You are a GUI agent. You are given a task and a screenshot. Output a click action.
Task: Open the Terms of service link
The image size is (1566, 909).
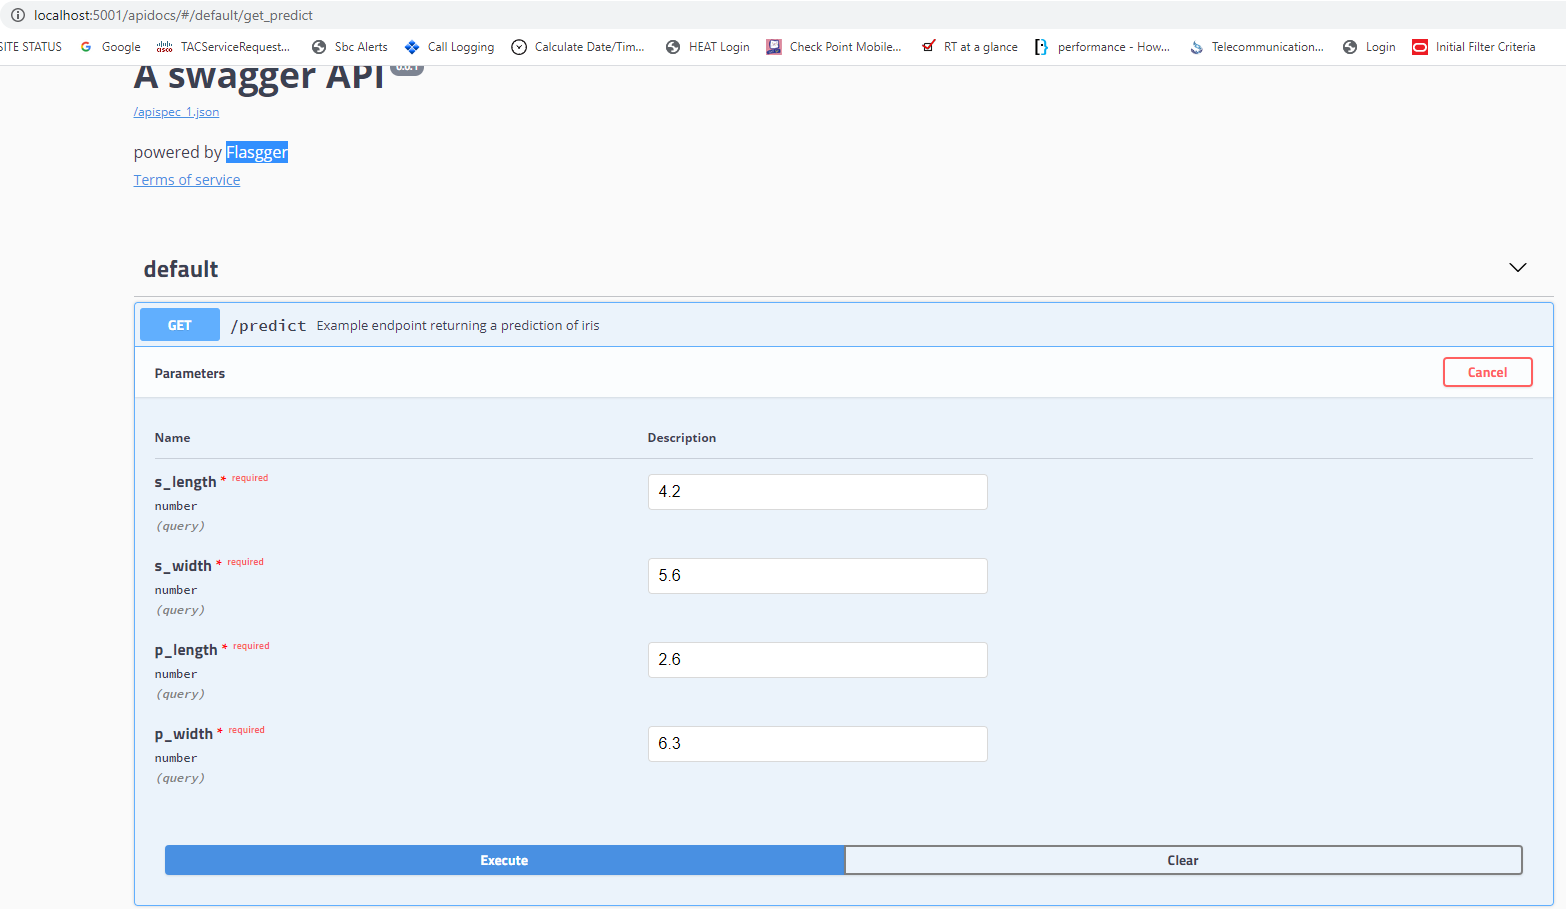click(x=187, y=180)
